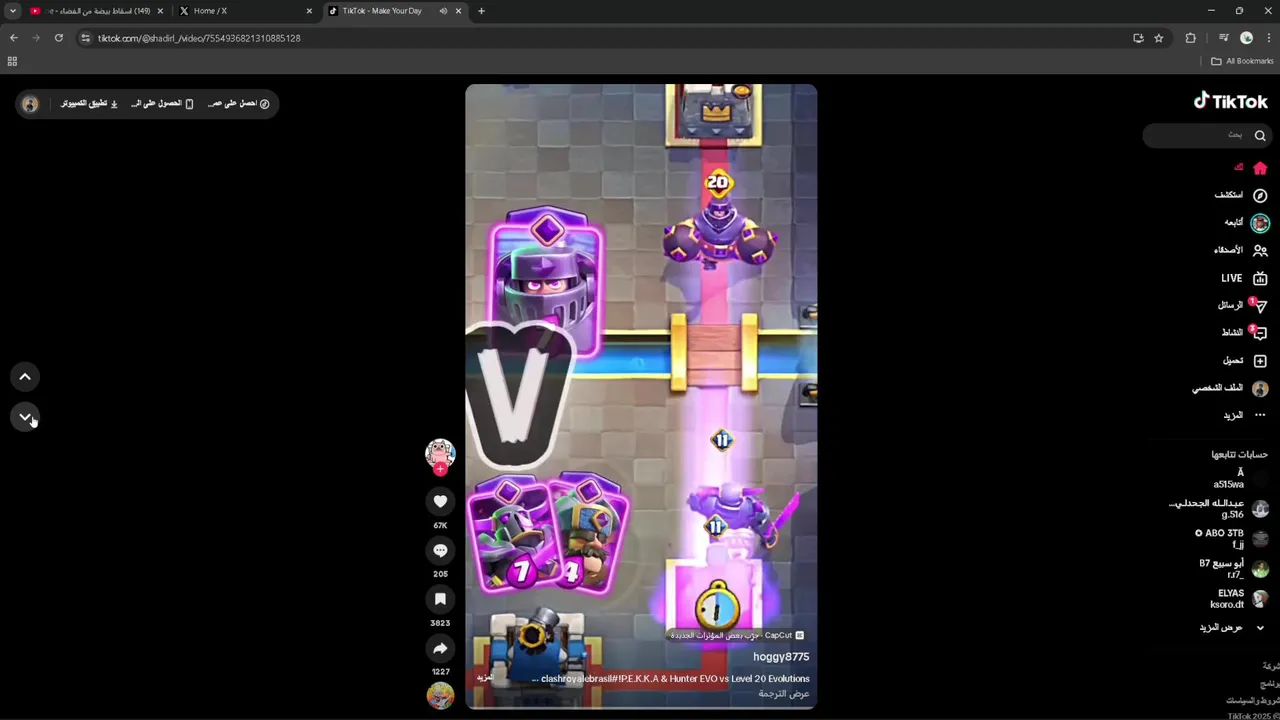Bookmark this page with the star icon

point(1159,38)
